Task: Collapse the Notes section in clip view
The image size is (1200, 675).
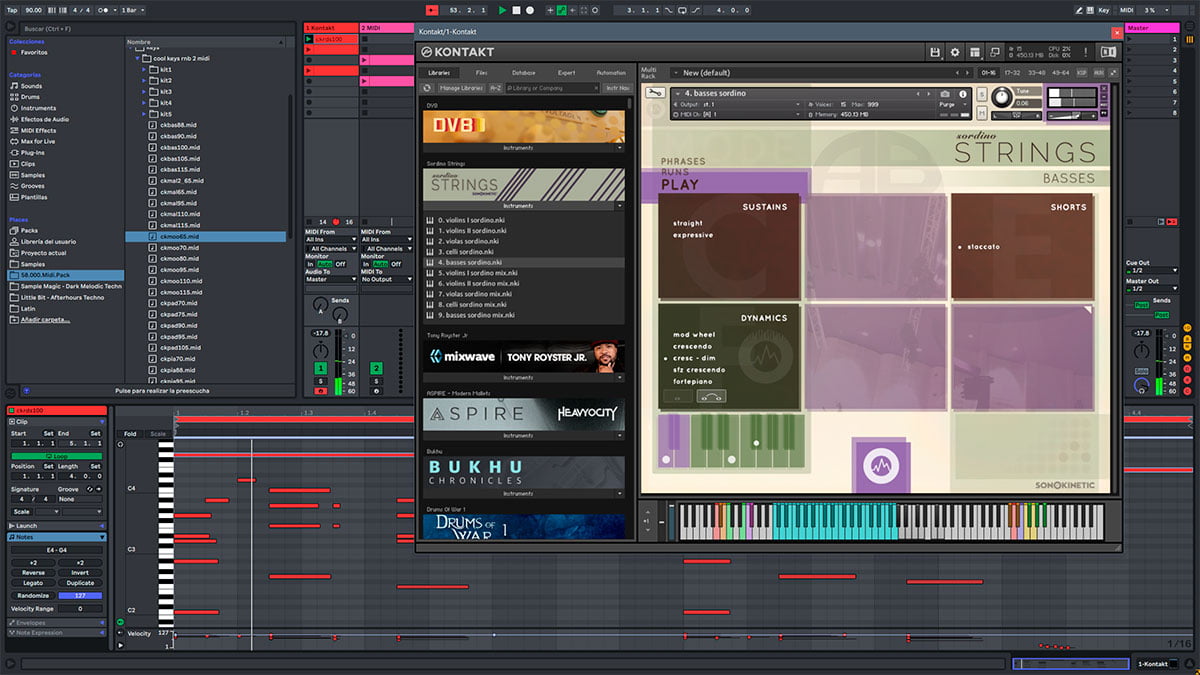Action: pyautogui.click(x=100, y=537)
